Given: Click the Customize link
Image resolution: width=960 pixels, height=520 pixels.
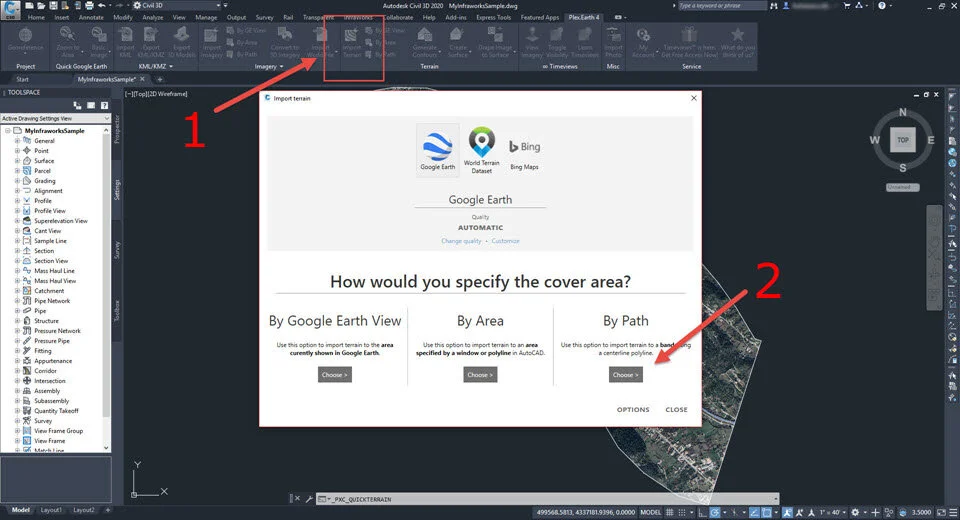Looking at the screenshot, I should 506,241.
